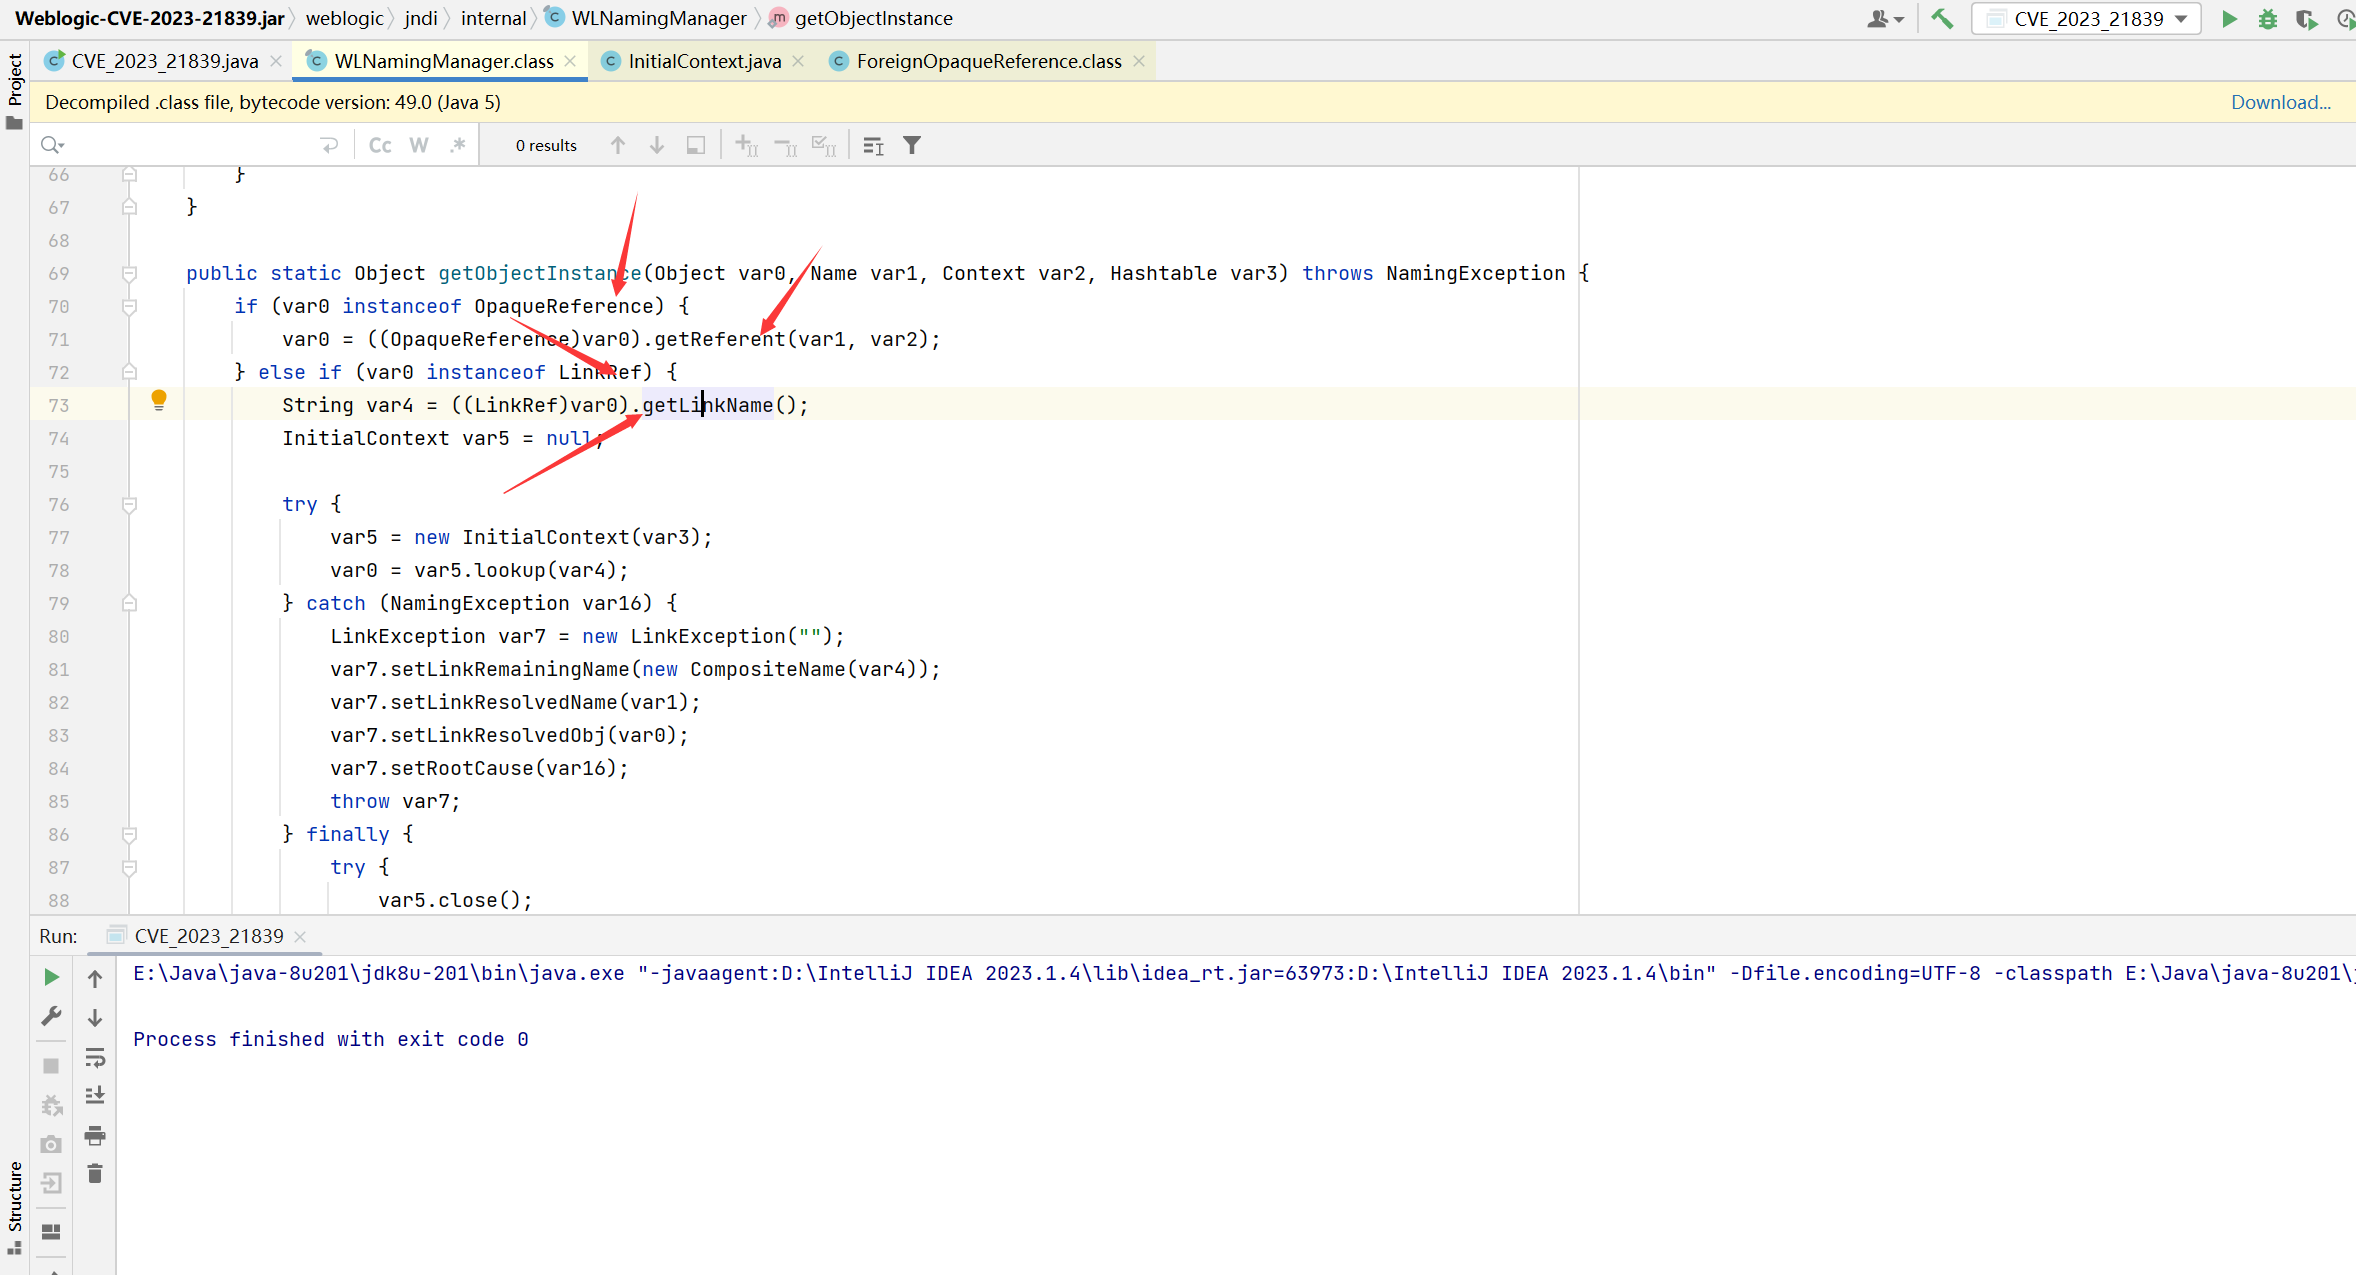Close the ForeignOpaqueReference.class tab
This screenshot has width=2356, height=1275.
point(1139,61)
